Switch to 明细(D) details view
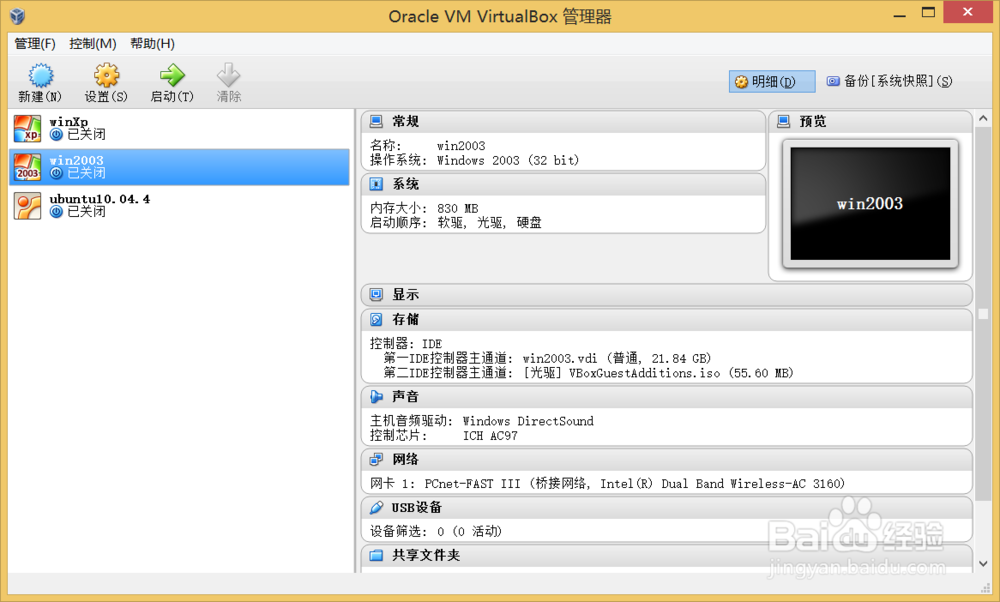 772,82
